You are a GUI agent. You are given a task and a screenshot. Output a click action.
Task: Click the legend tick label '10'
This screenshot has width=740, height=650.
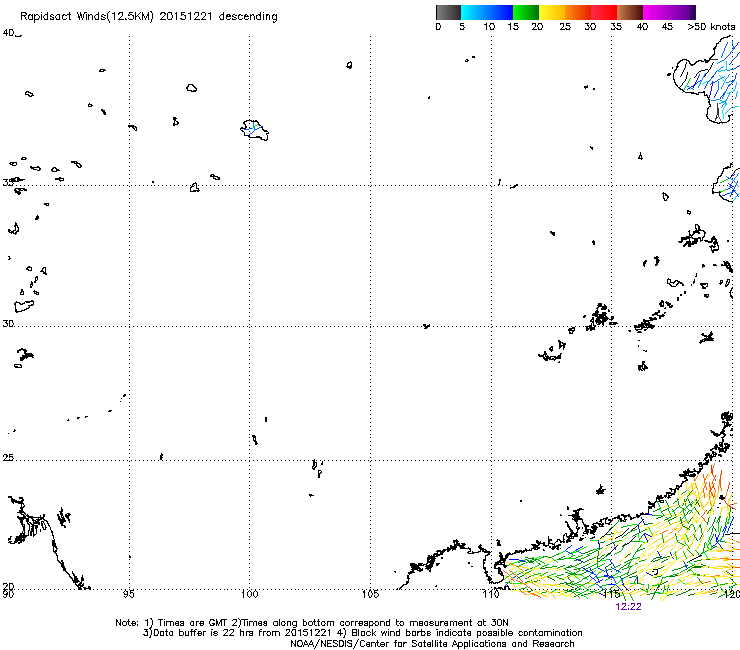489,27
